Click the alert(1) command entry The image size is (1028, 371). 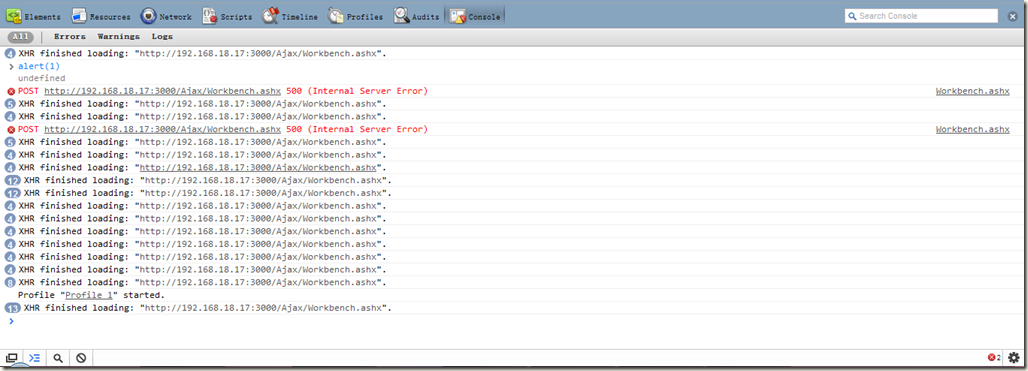point(39,66)
